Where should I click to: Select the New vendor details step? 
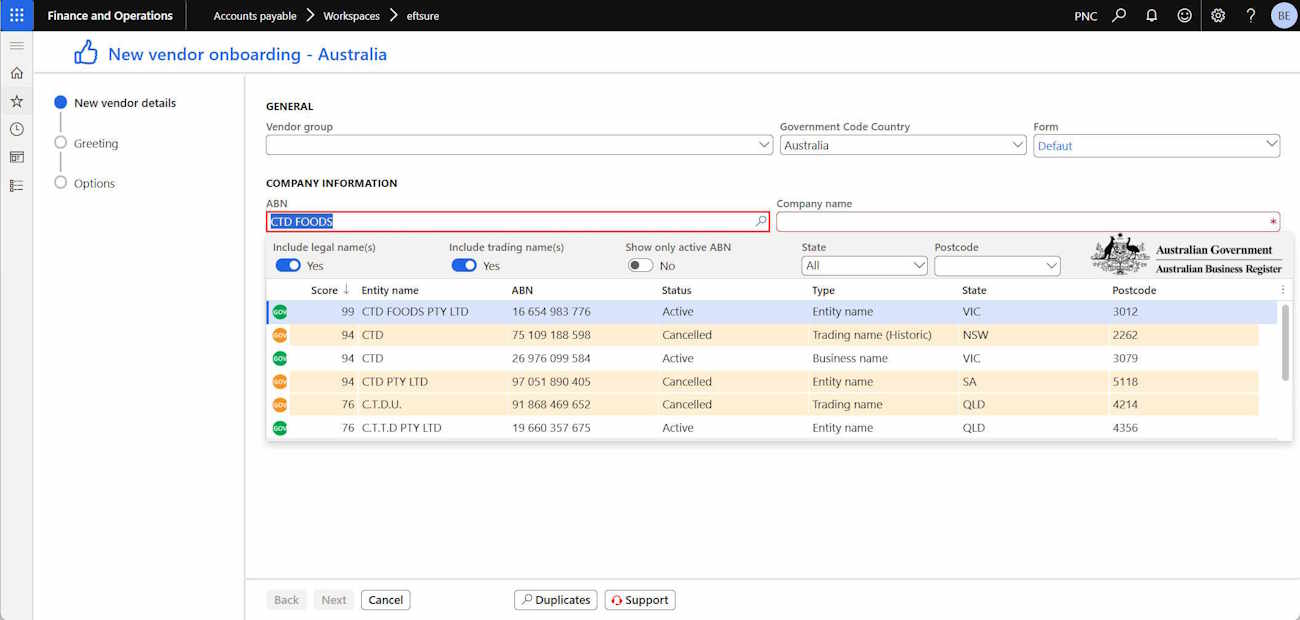point(115,103)
